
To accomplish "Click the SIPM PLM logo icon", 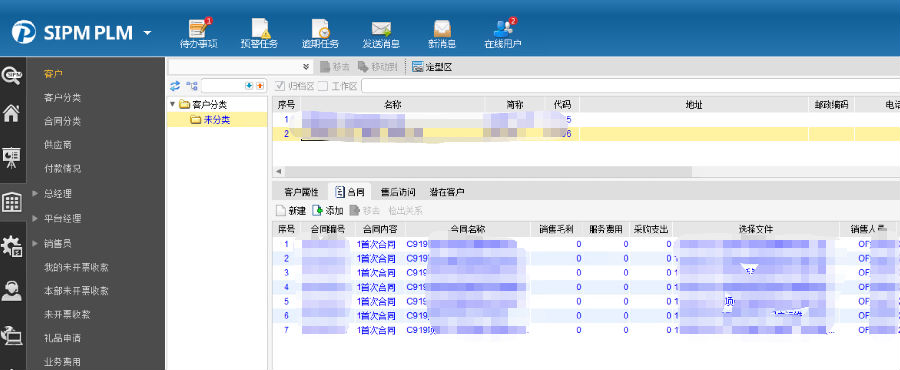I will [x=24, y=32].
